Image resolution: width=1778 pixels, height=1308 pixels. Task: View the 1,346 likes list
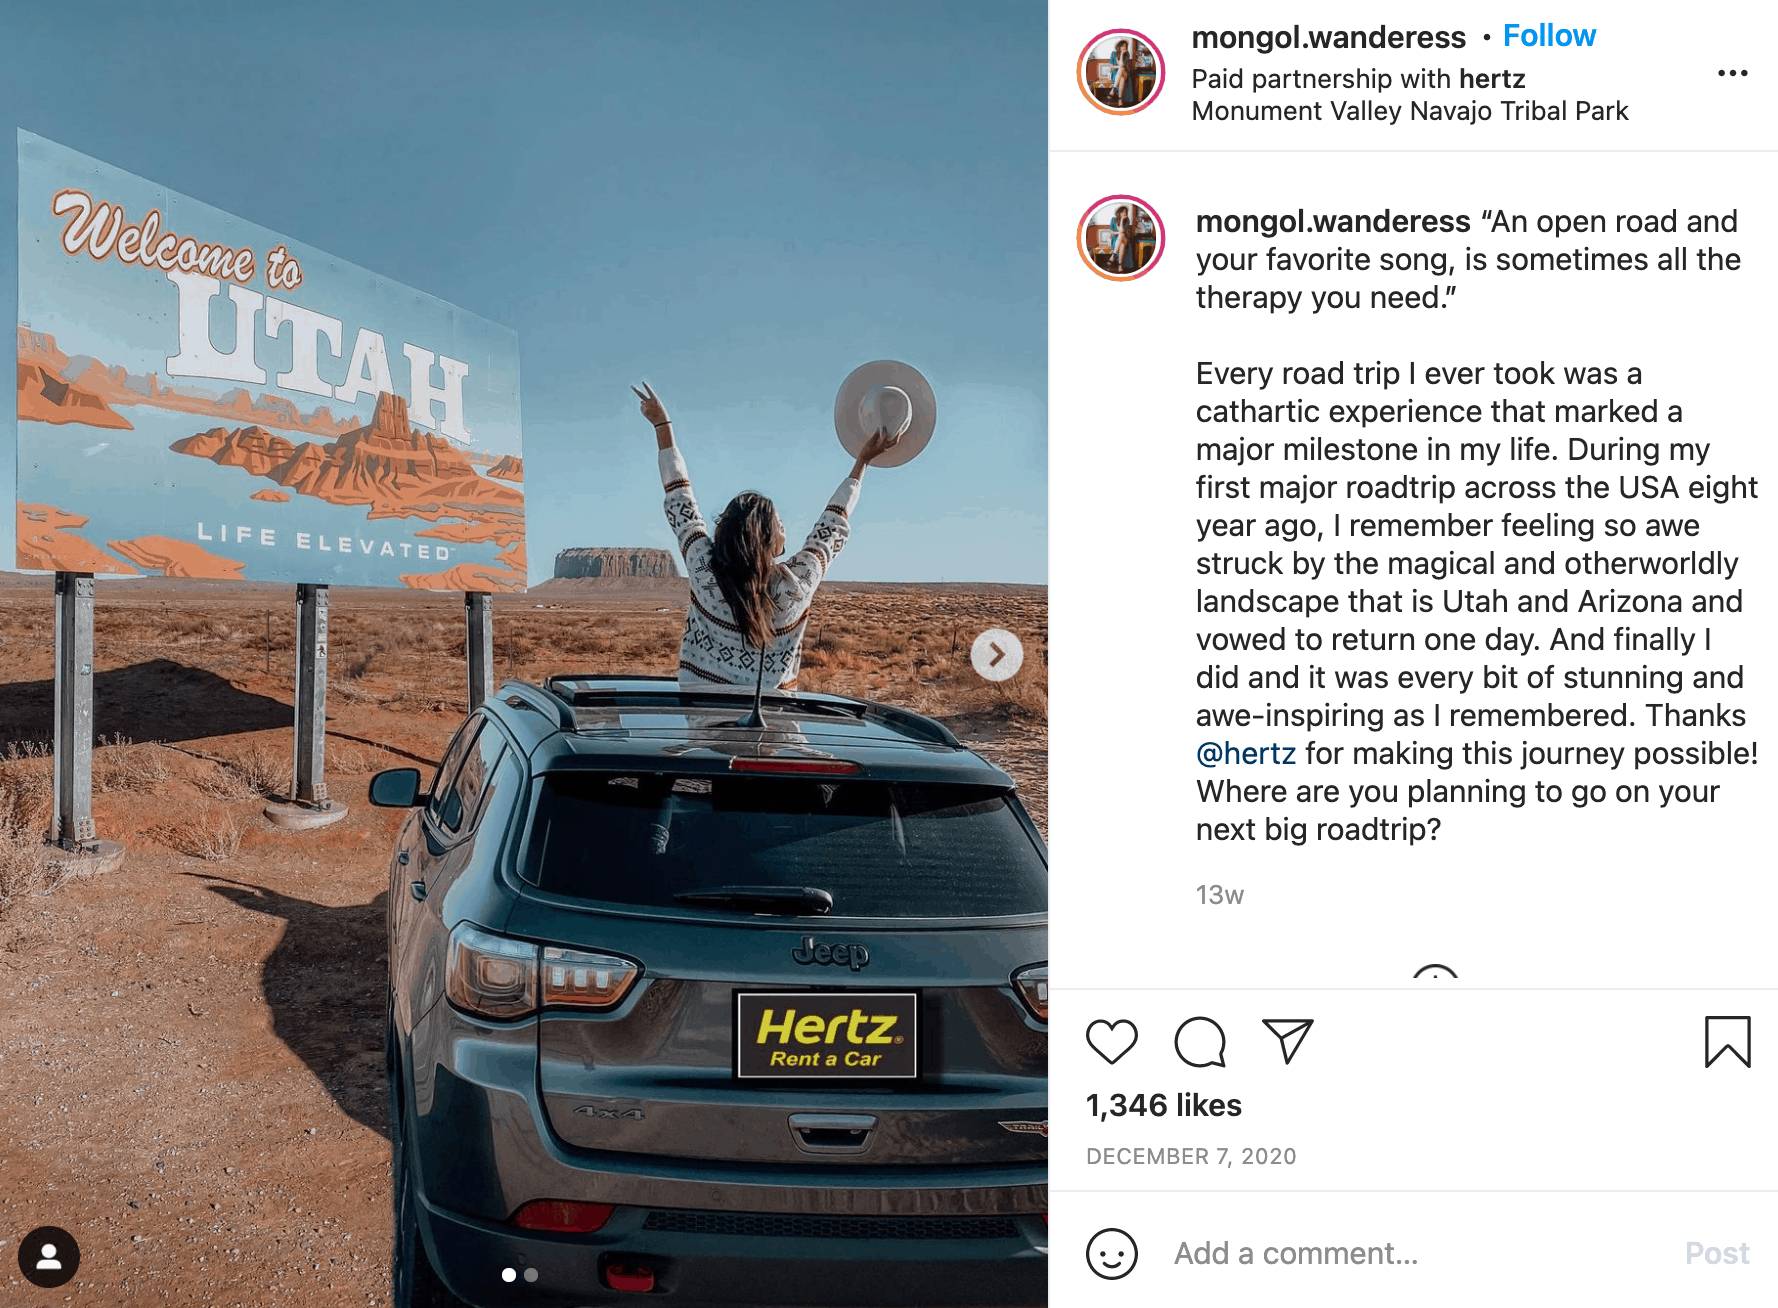[1164, 1105]
